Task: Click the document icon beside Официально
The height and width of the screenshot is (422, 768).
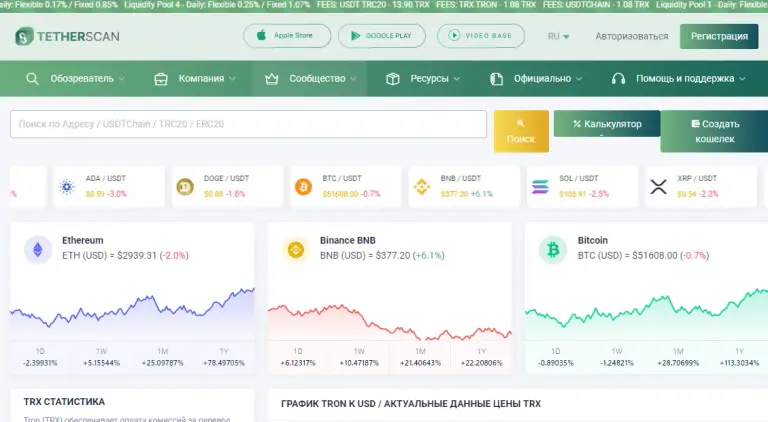Action: tap(497, 79)
